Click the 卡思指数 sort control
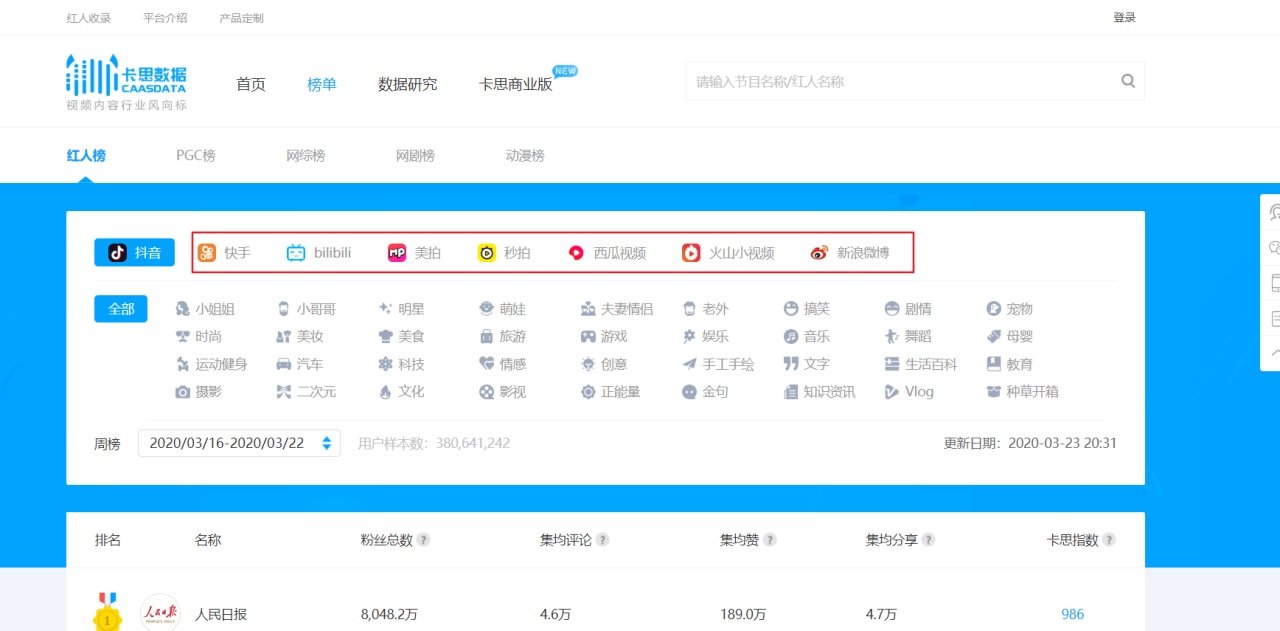The height and width of the screenshot is (631, 1280). [1110, 539]
